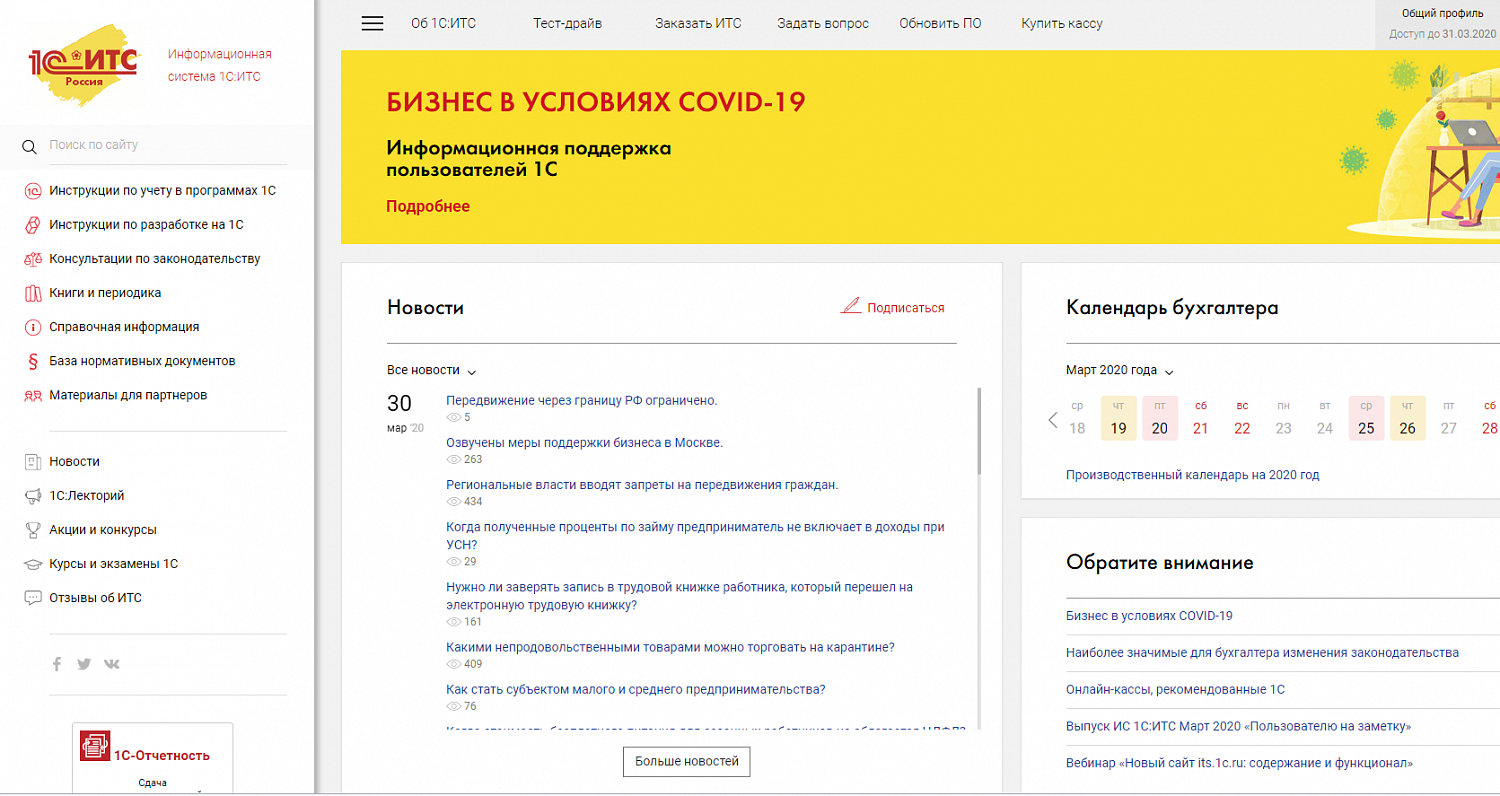Image resolution: width=1500 pixels, height=796 pixels.
Task: Expand the Март 2020 года dropdown
Action: click(1120, 370)
